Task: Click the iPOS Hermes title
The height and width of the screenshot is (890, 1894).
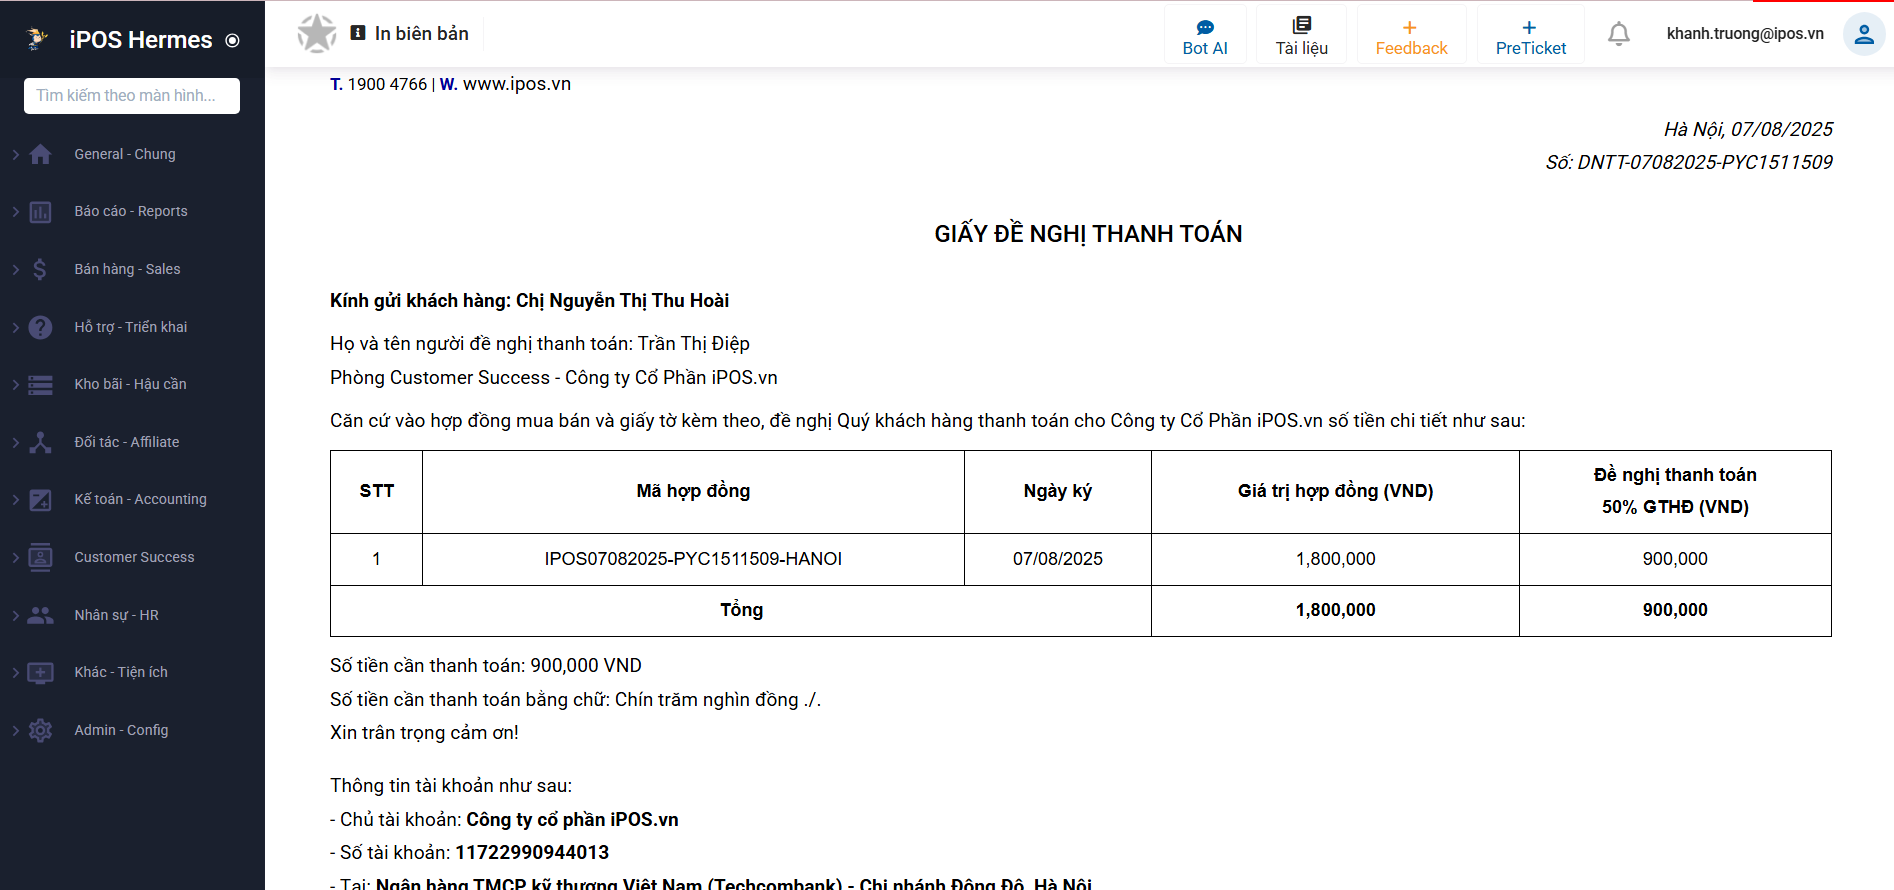Action: [141, 40]
